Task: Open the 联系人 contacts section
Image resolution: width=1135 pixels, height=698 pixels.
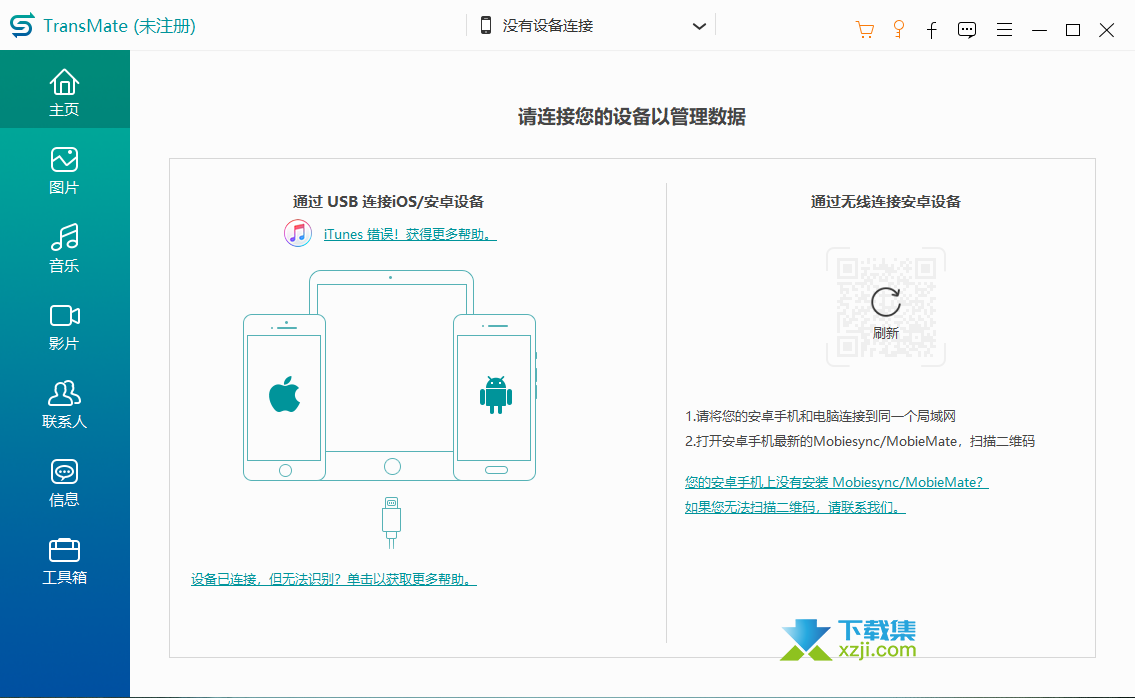Action: coord(64,404)
